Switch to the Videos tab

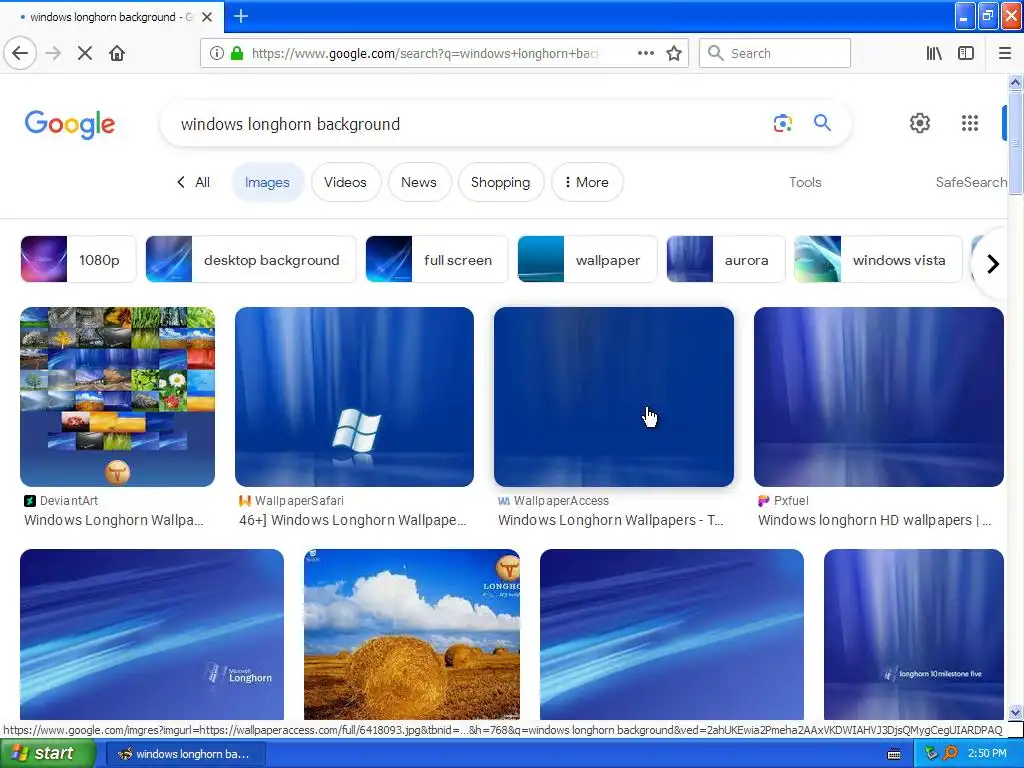[345, 182]
